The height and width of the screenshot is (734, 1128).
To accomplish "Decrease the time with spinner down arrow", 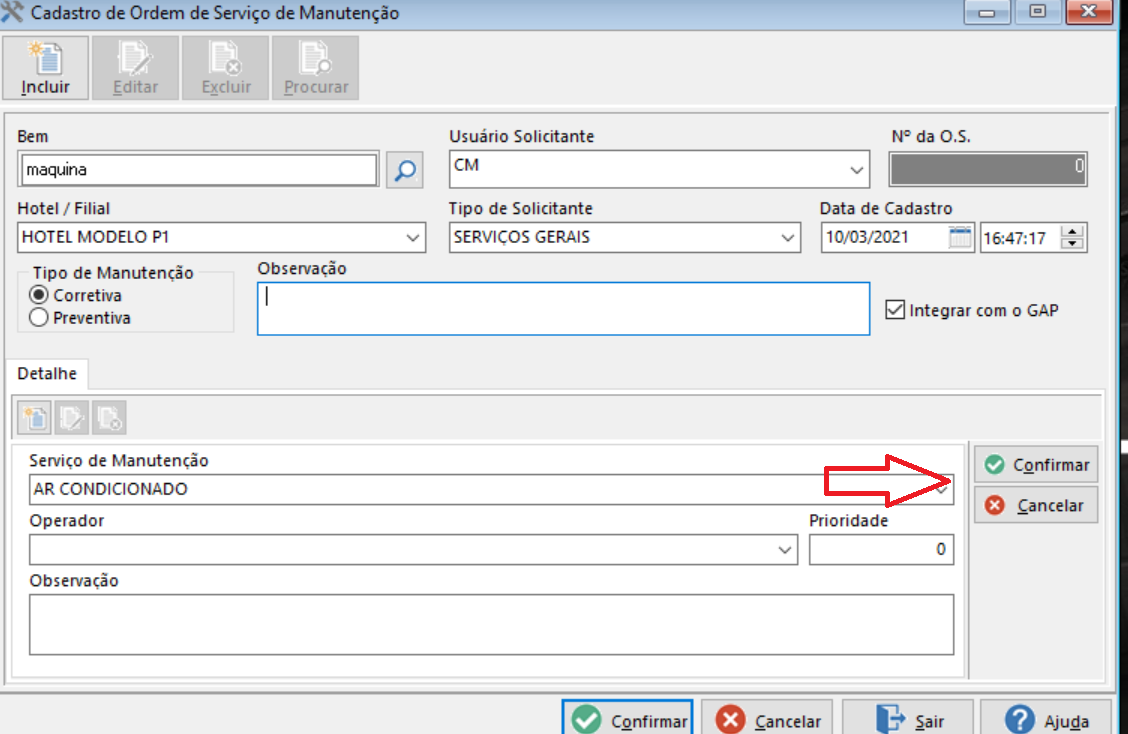I will click(x=1072, y=244).
